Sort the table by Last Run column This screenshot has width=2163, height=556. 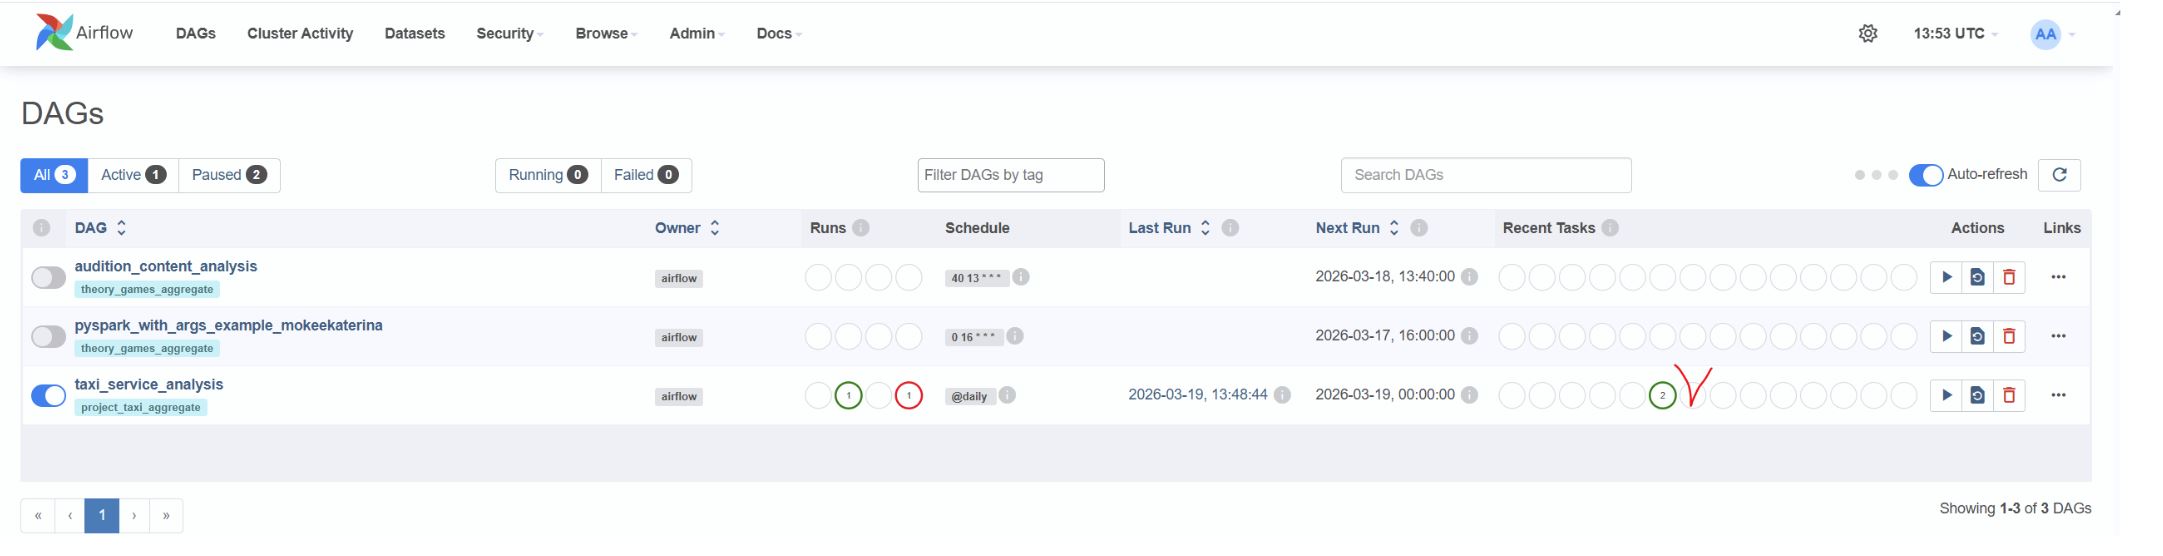point(1170,228)
